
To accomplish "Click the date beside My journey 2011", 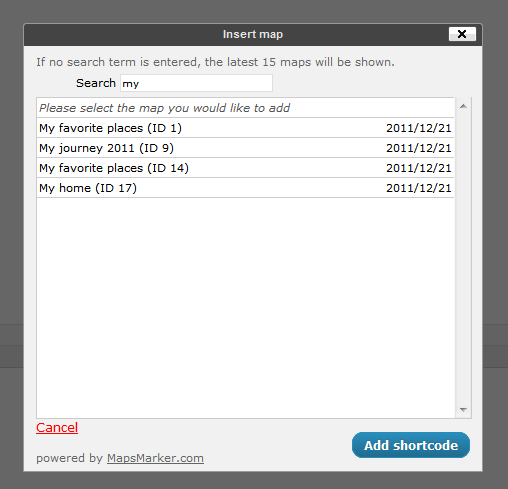I will [x=419, y=148].
